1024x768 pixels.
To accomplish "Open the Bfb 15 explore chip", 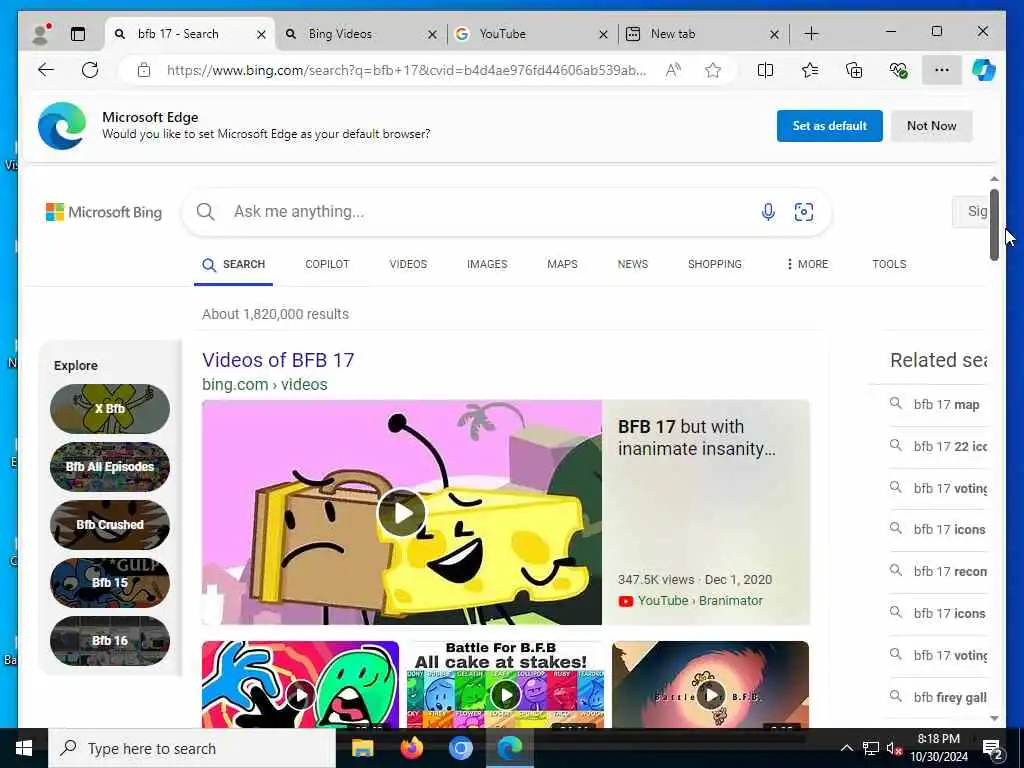I will (x=110, y=583).
